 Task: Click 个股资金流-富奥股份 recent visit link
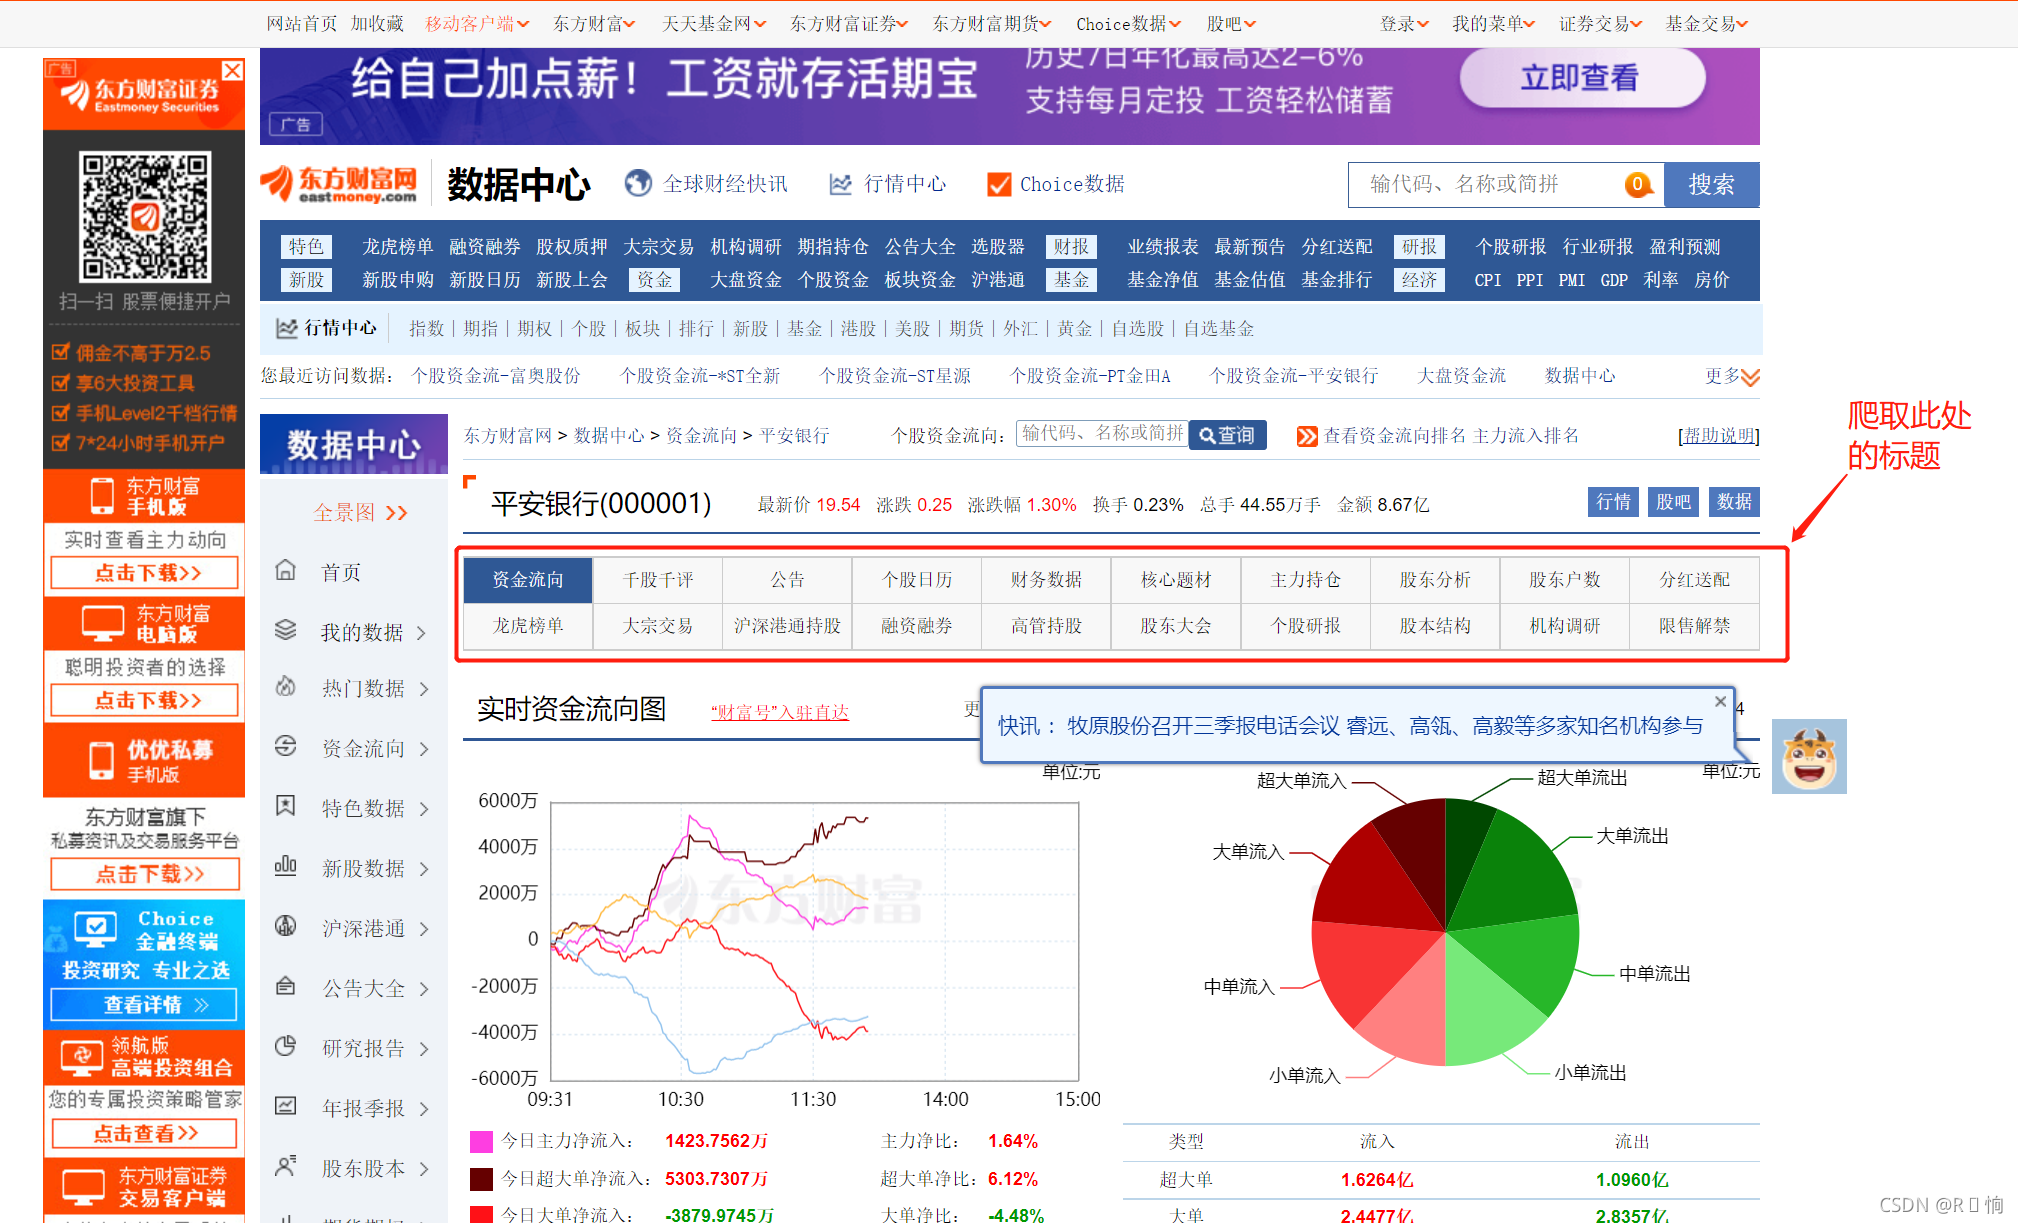click(x=496, y=376)
